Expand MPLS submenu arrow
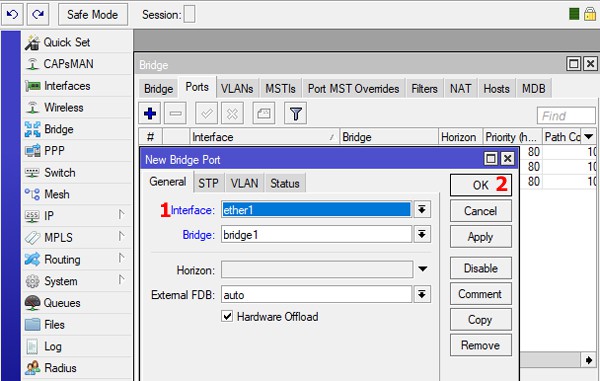Screen dimensions: 600x381 (122, 236)
